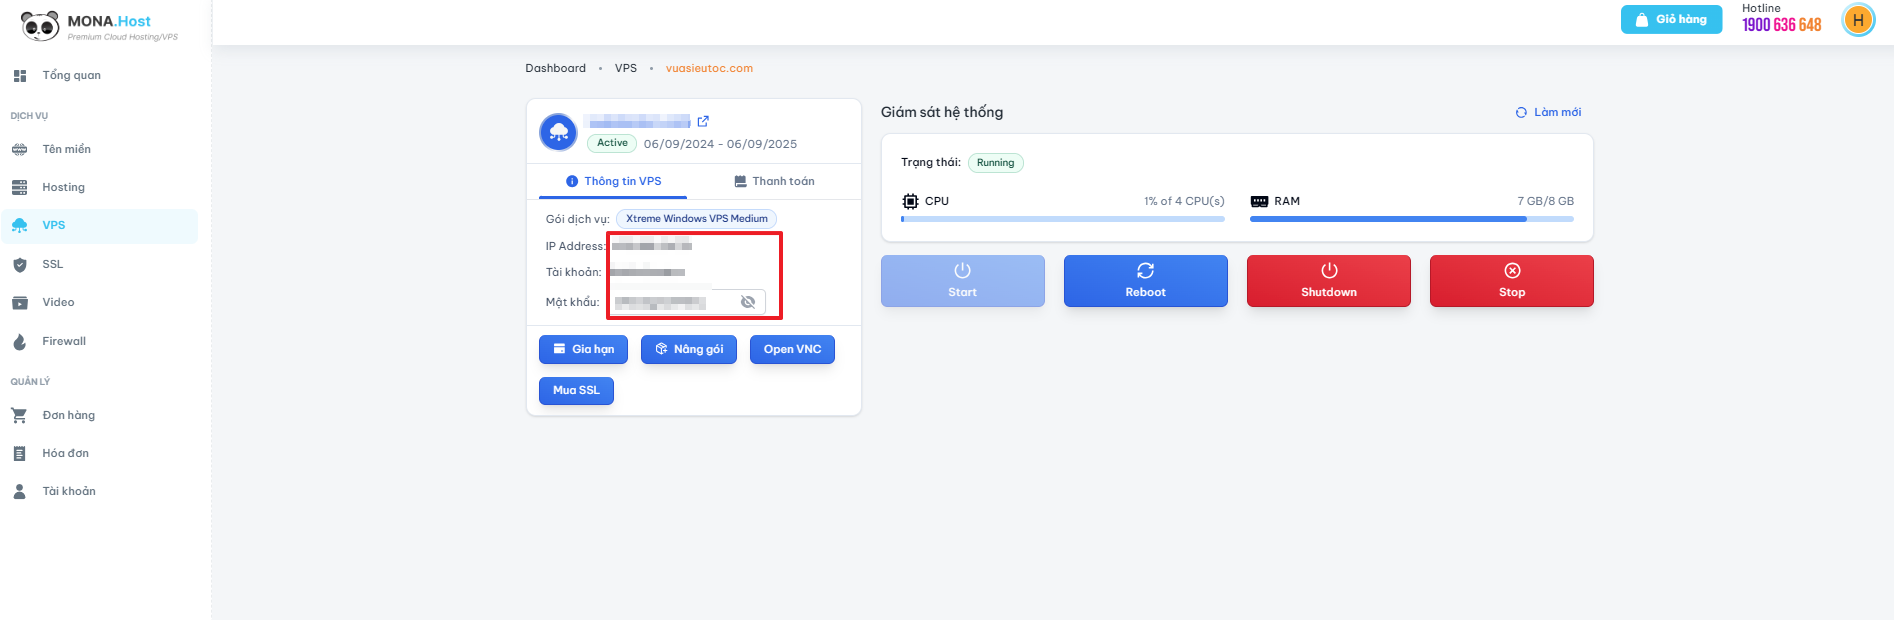The width and height of the screenshot is (1894, 620).
Task: Click Open VNC button
Action: [792, 350]
